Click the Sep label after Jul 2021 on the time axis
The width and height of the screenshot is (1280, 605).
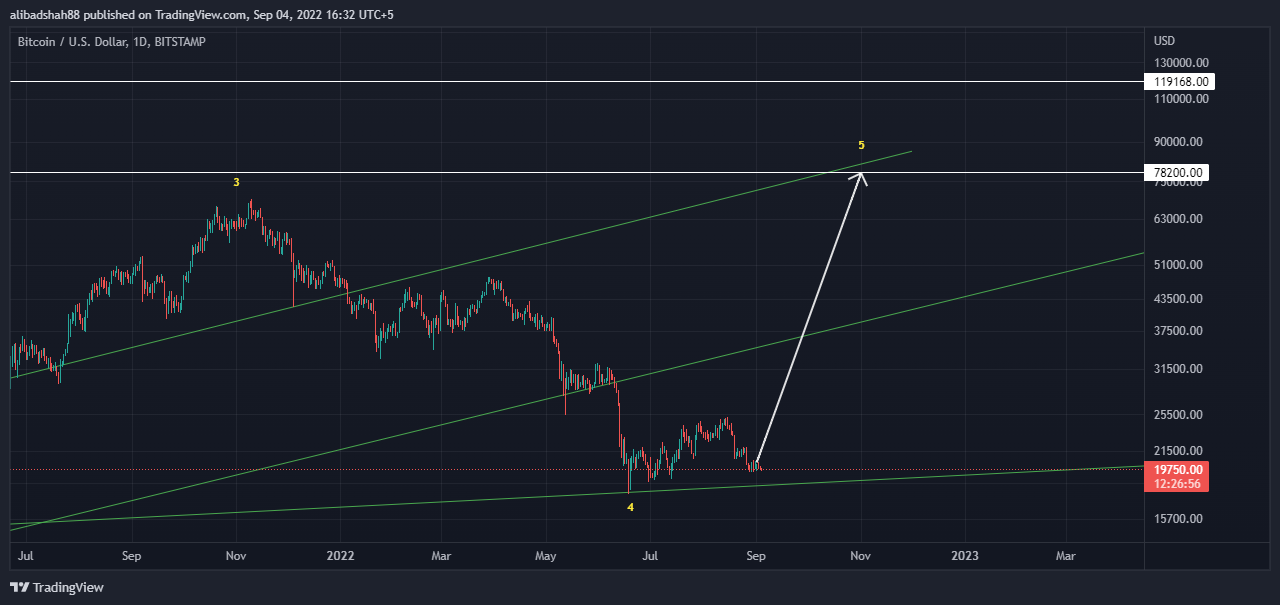point(132,554)
